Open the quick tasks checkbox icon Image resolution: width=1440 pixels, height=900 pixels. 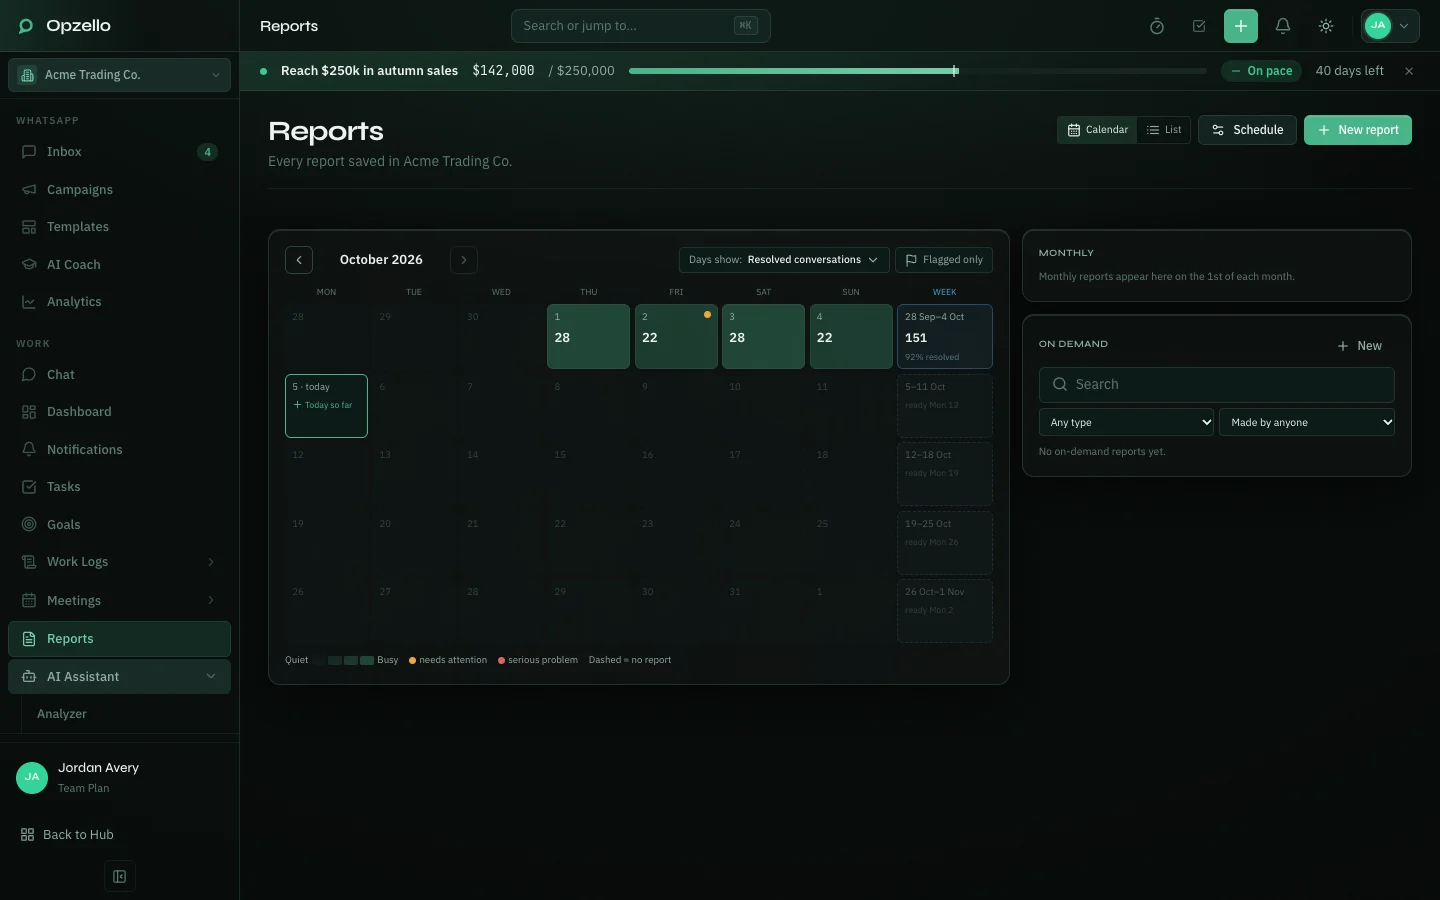1199,26
